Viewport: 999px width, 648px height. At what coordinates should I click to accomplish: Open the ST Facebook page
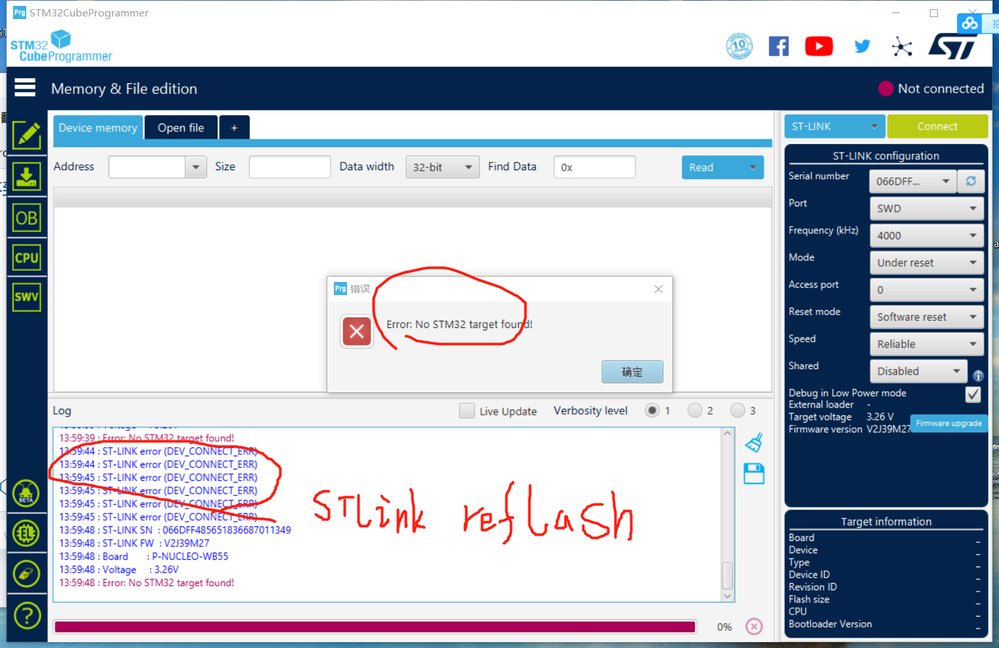point(779,46)
